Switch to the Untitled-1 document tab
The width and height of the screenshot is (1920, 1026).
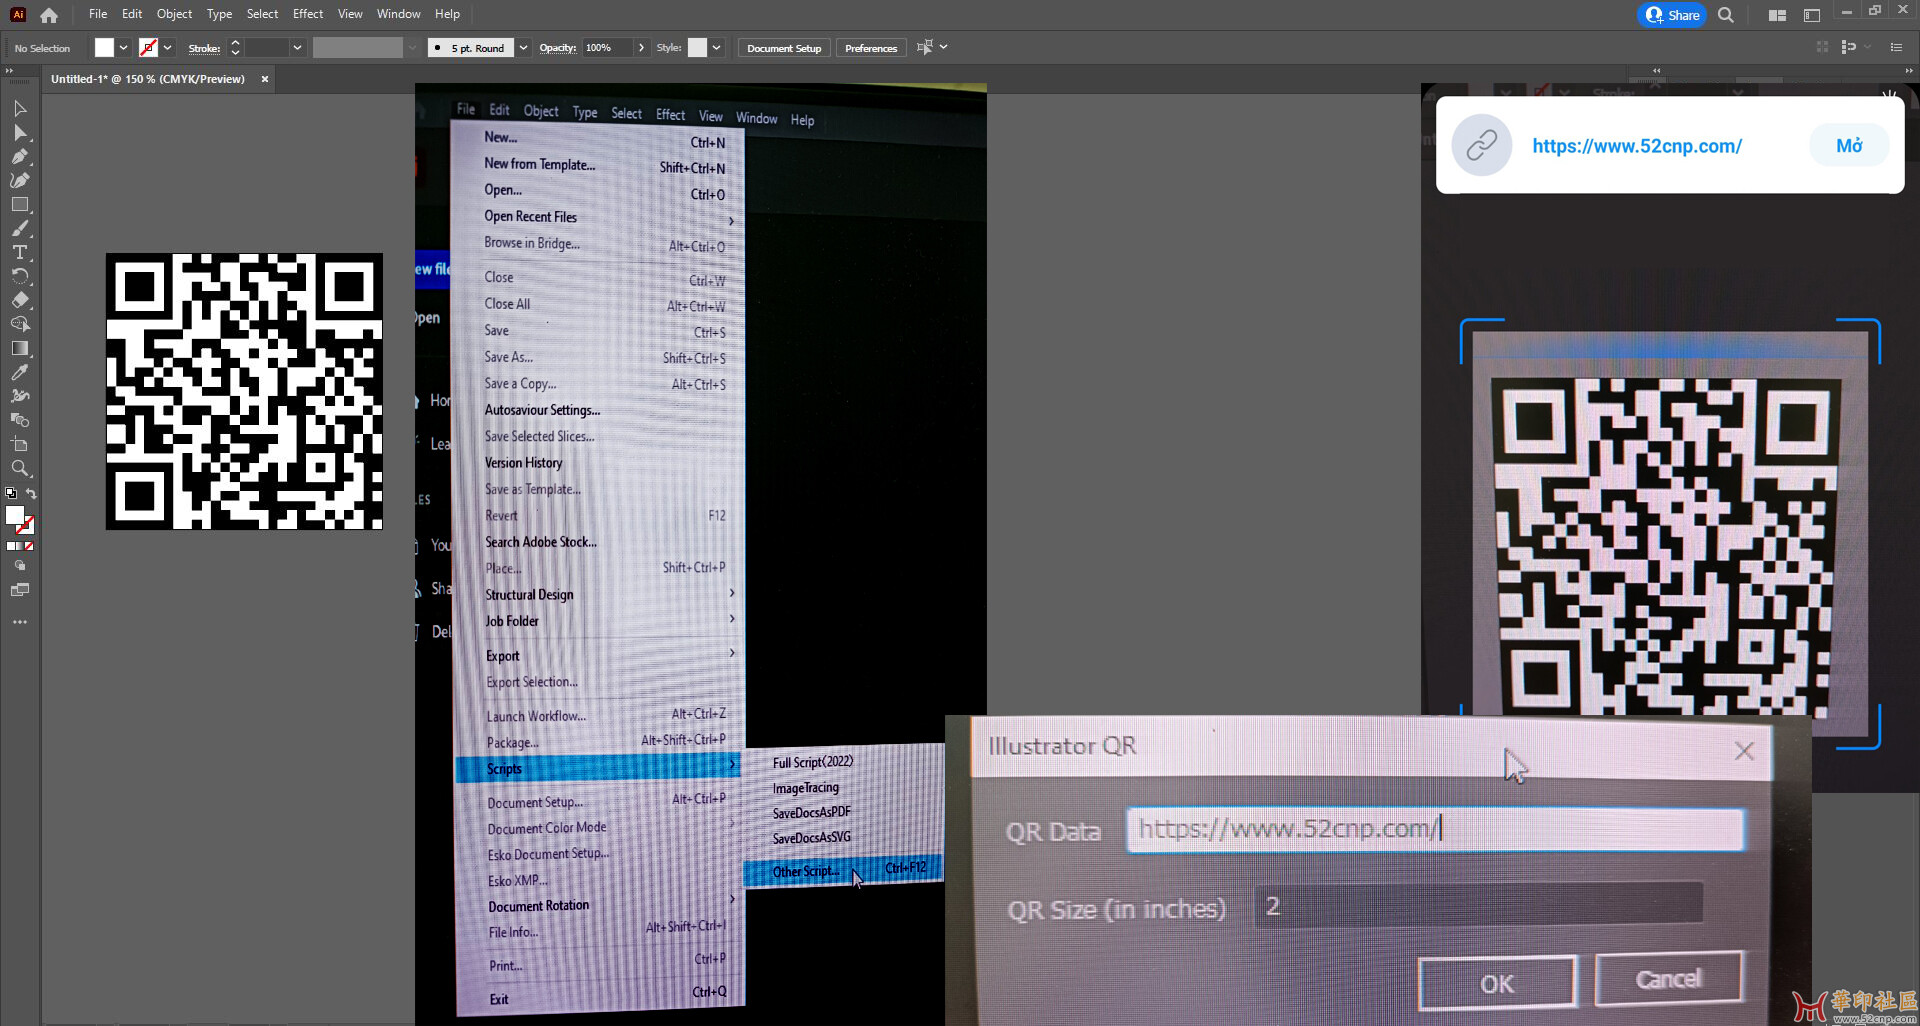coord(148,79)
